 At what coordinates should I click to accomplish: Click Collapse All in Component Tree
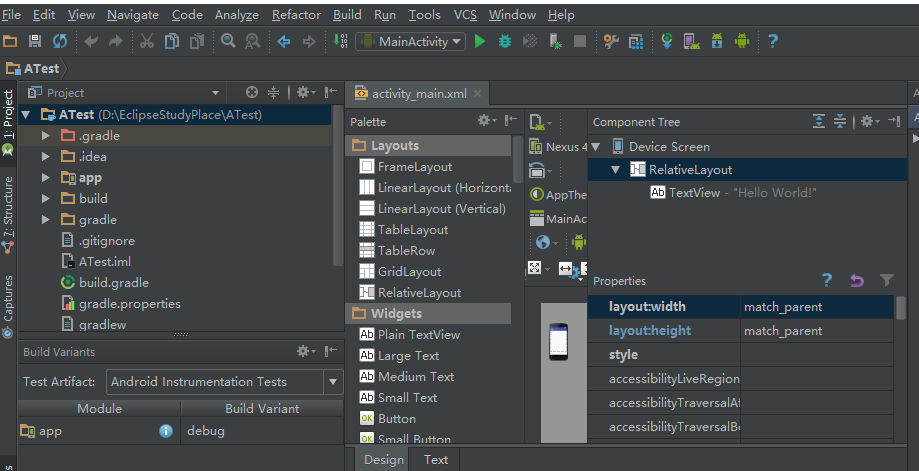tap(840, 121)
